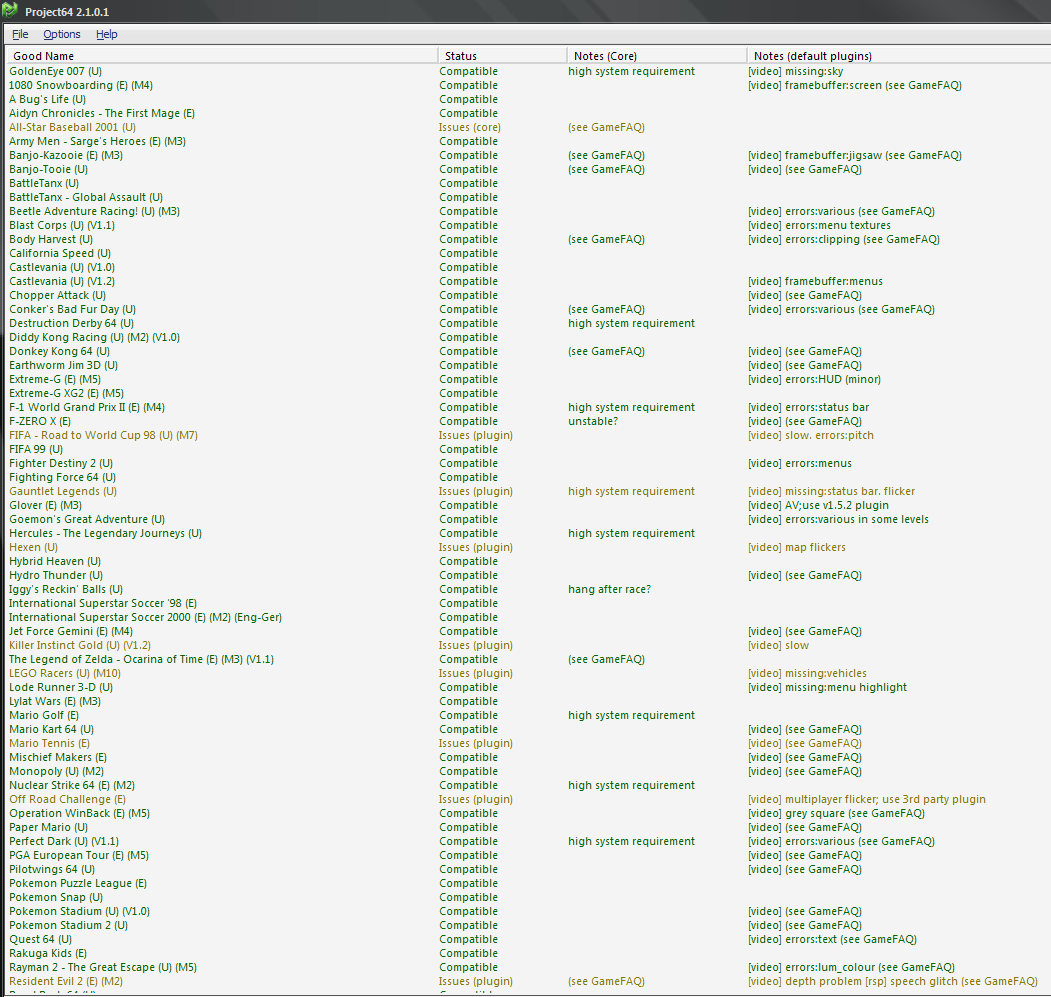Select Iggy's Reckin' Balls (U)

(66, 589)
